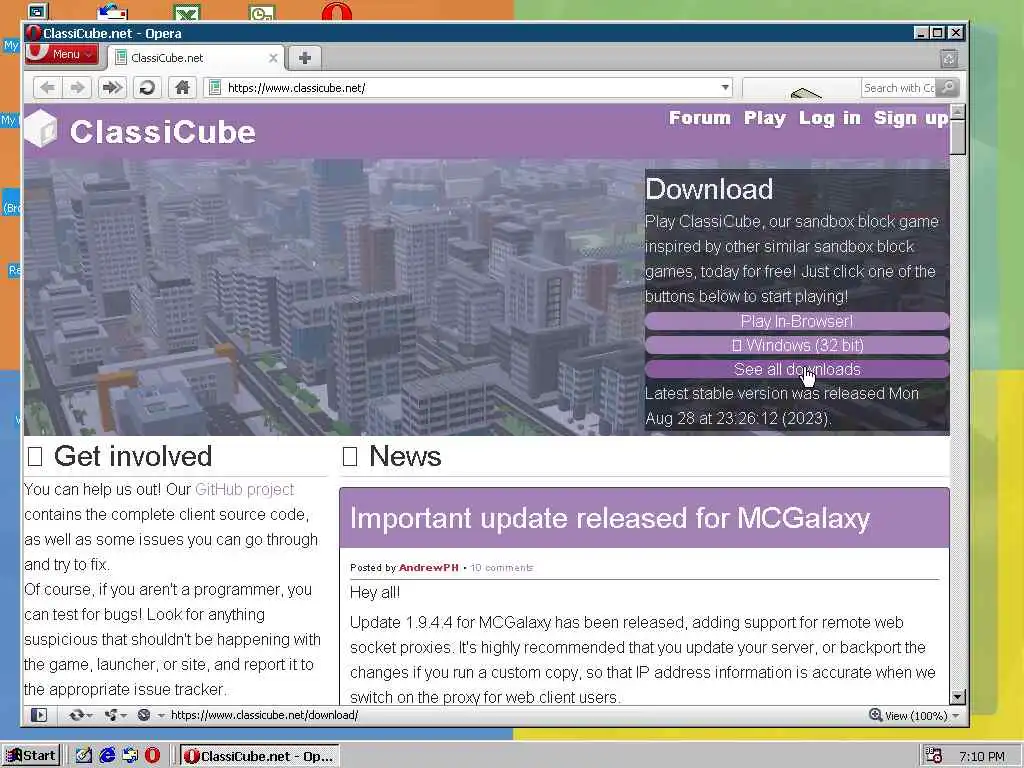Click the ClassiCube cube logo
Image resolution: width=1024 pixels, height=768 pixels.
coord(40,129)
